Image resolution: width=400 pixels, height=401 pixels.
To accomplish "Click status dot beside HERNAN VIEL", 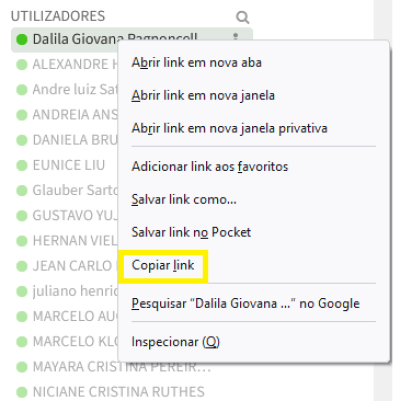I will point(22,241).
